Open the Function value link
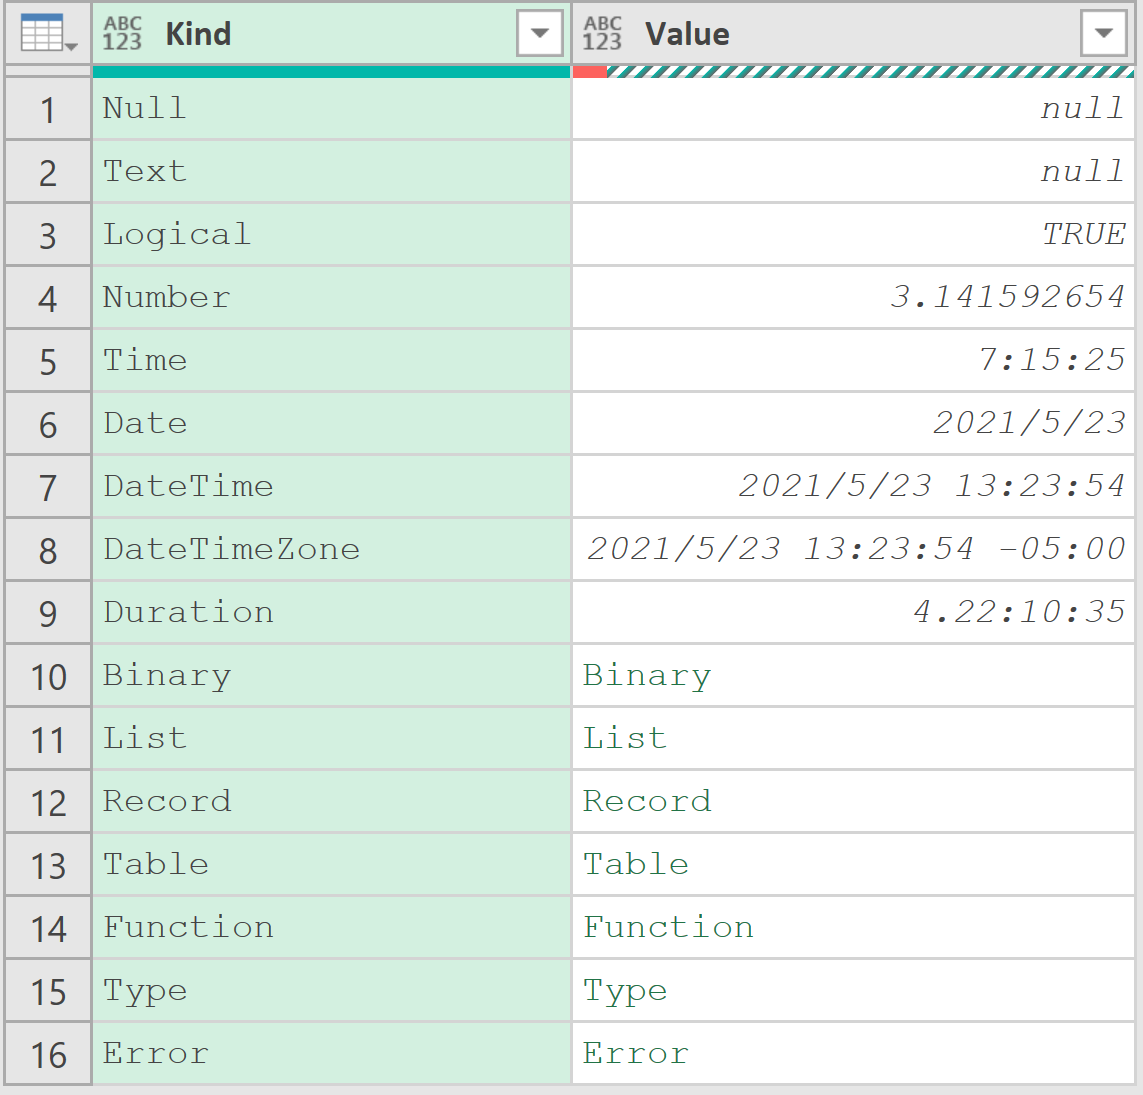Viewport: 1143px width, 1095px height. (x=668, y=927)
